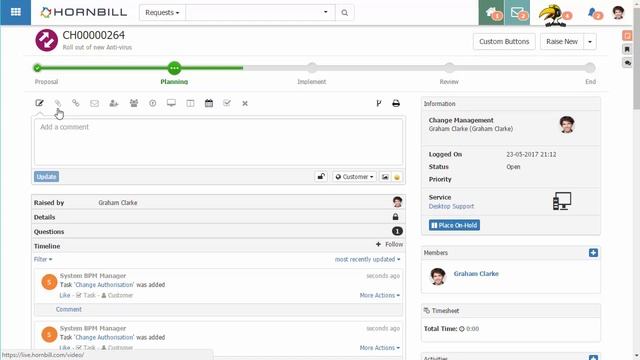
Task: Click the Update button
Action: coord(47,176)
